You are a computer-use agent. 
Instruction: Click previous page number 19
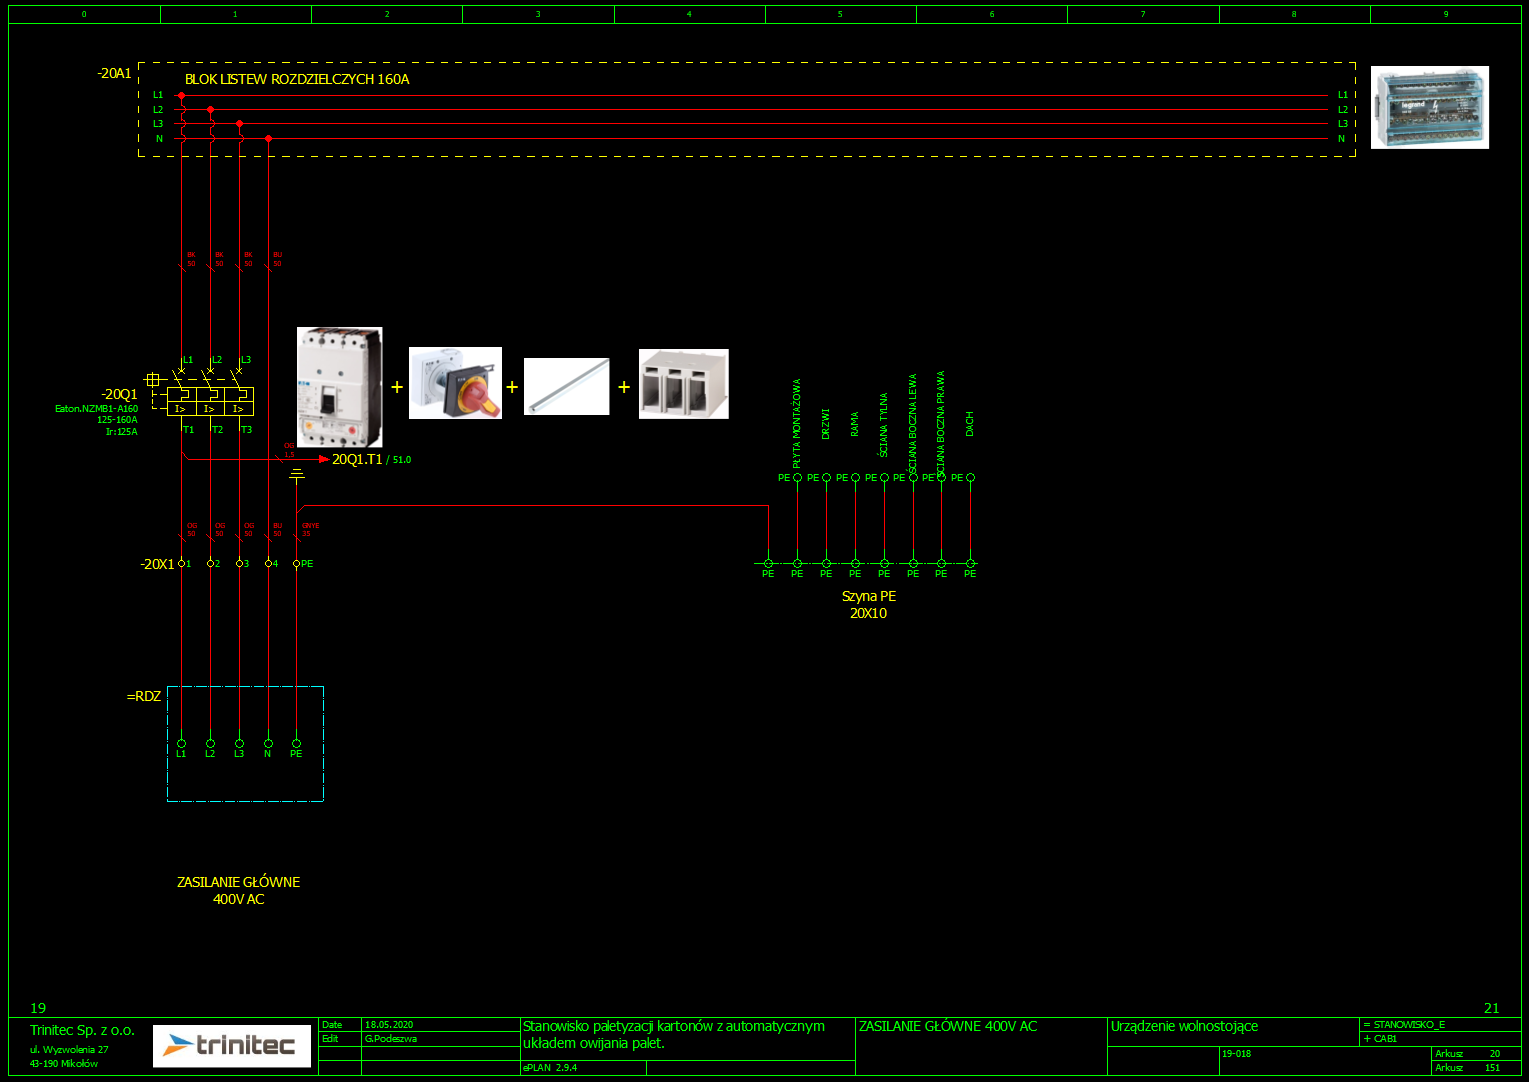point(38,1008)
